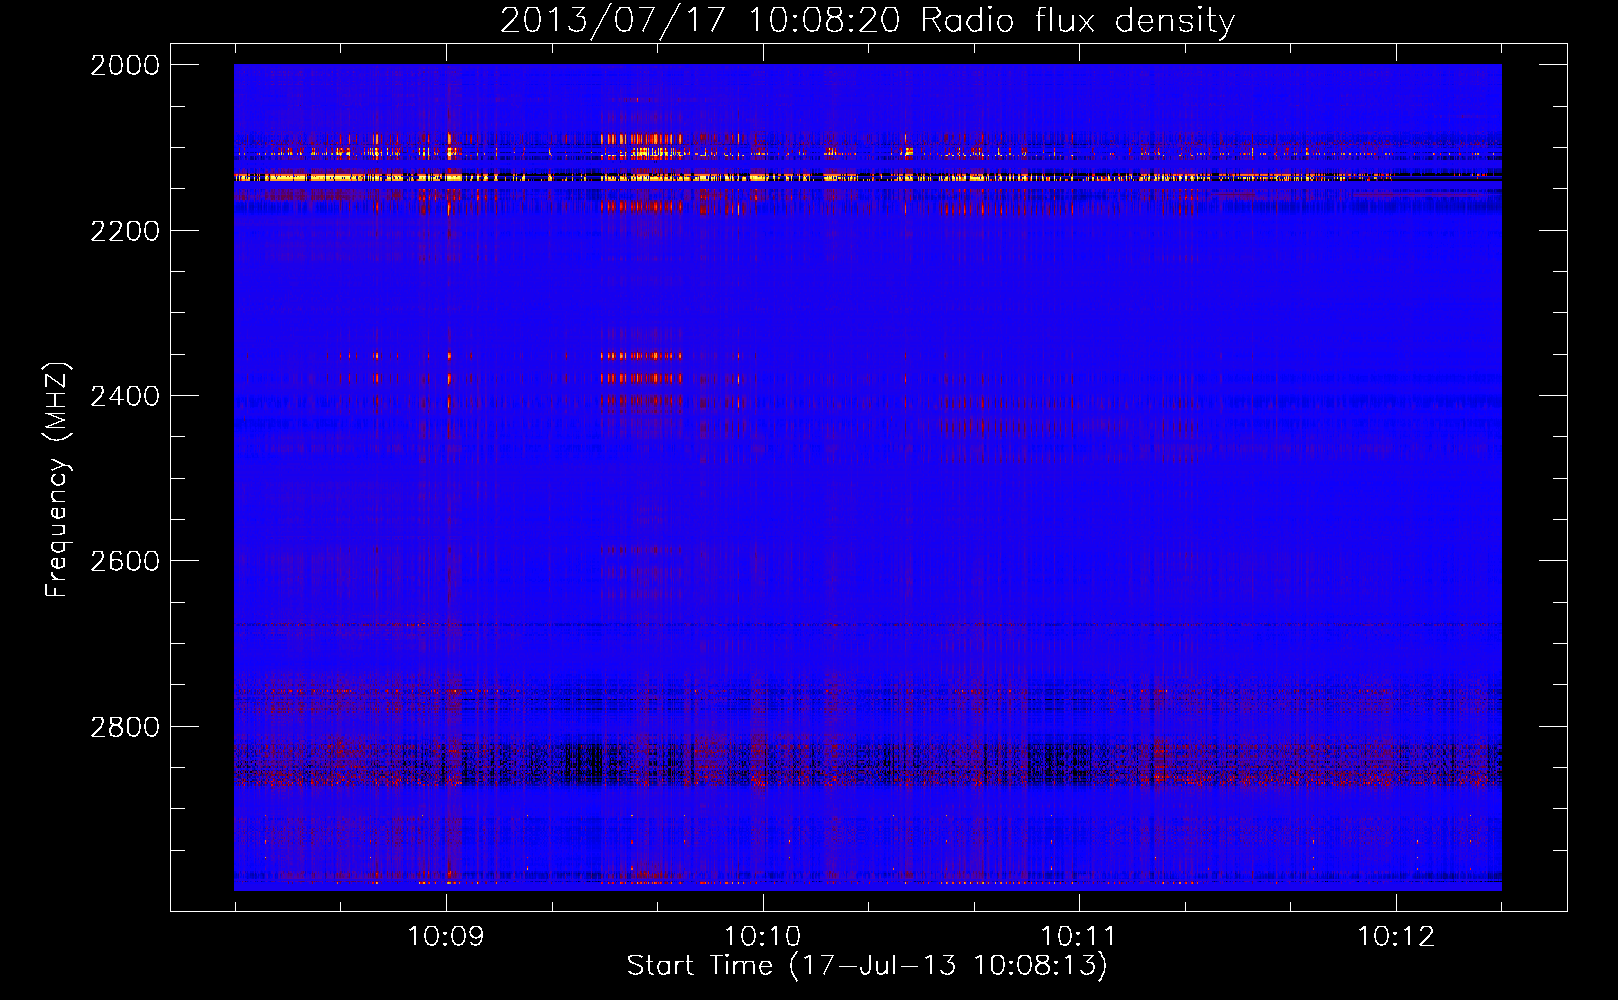Click the time '10:08:20' in the title
This screenshot has width=1618, height=1000.
[823, 20]
